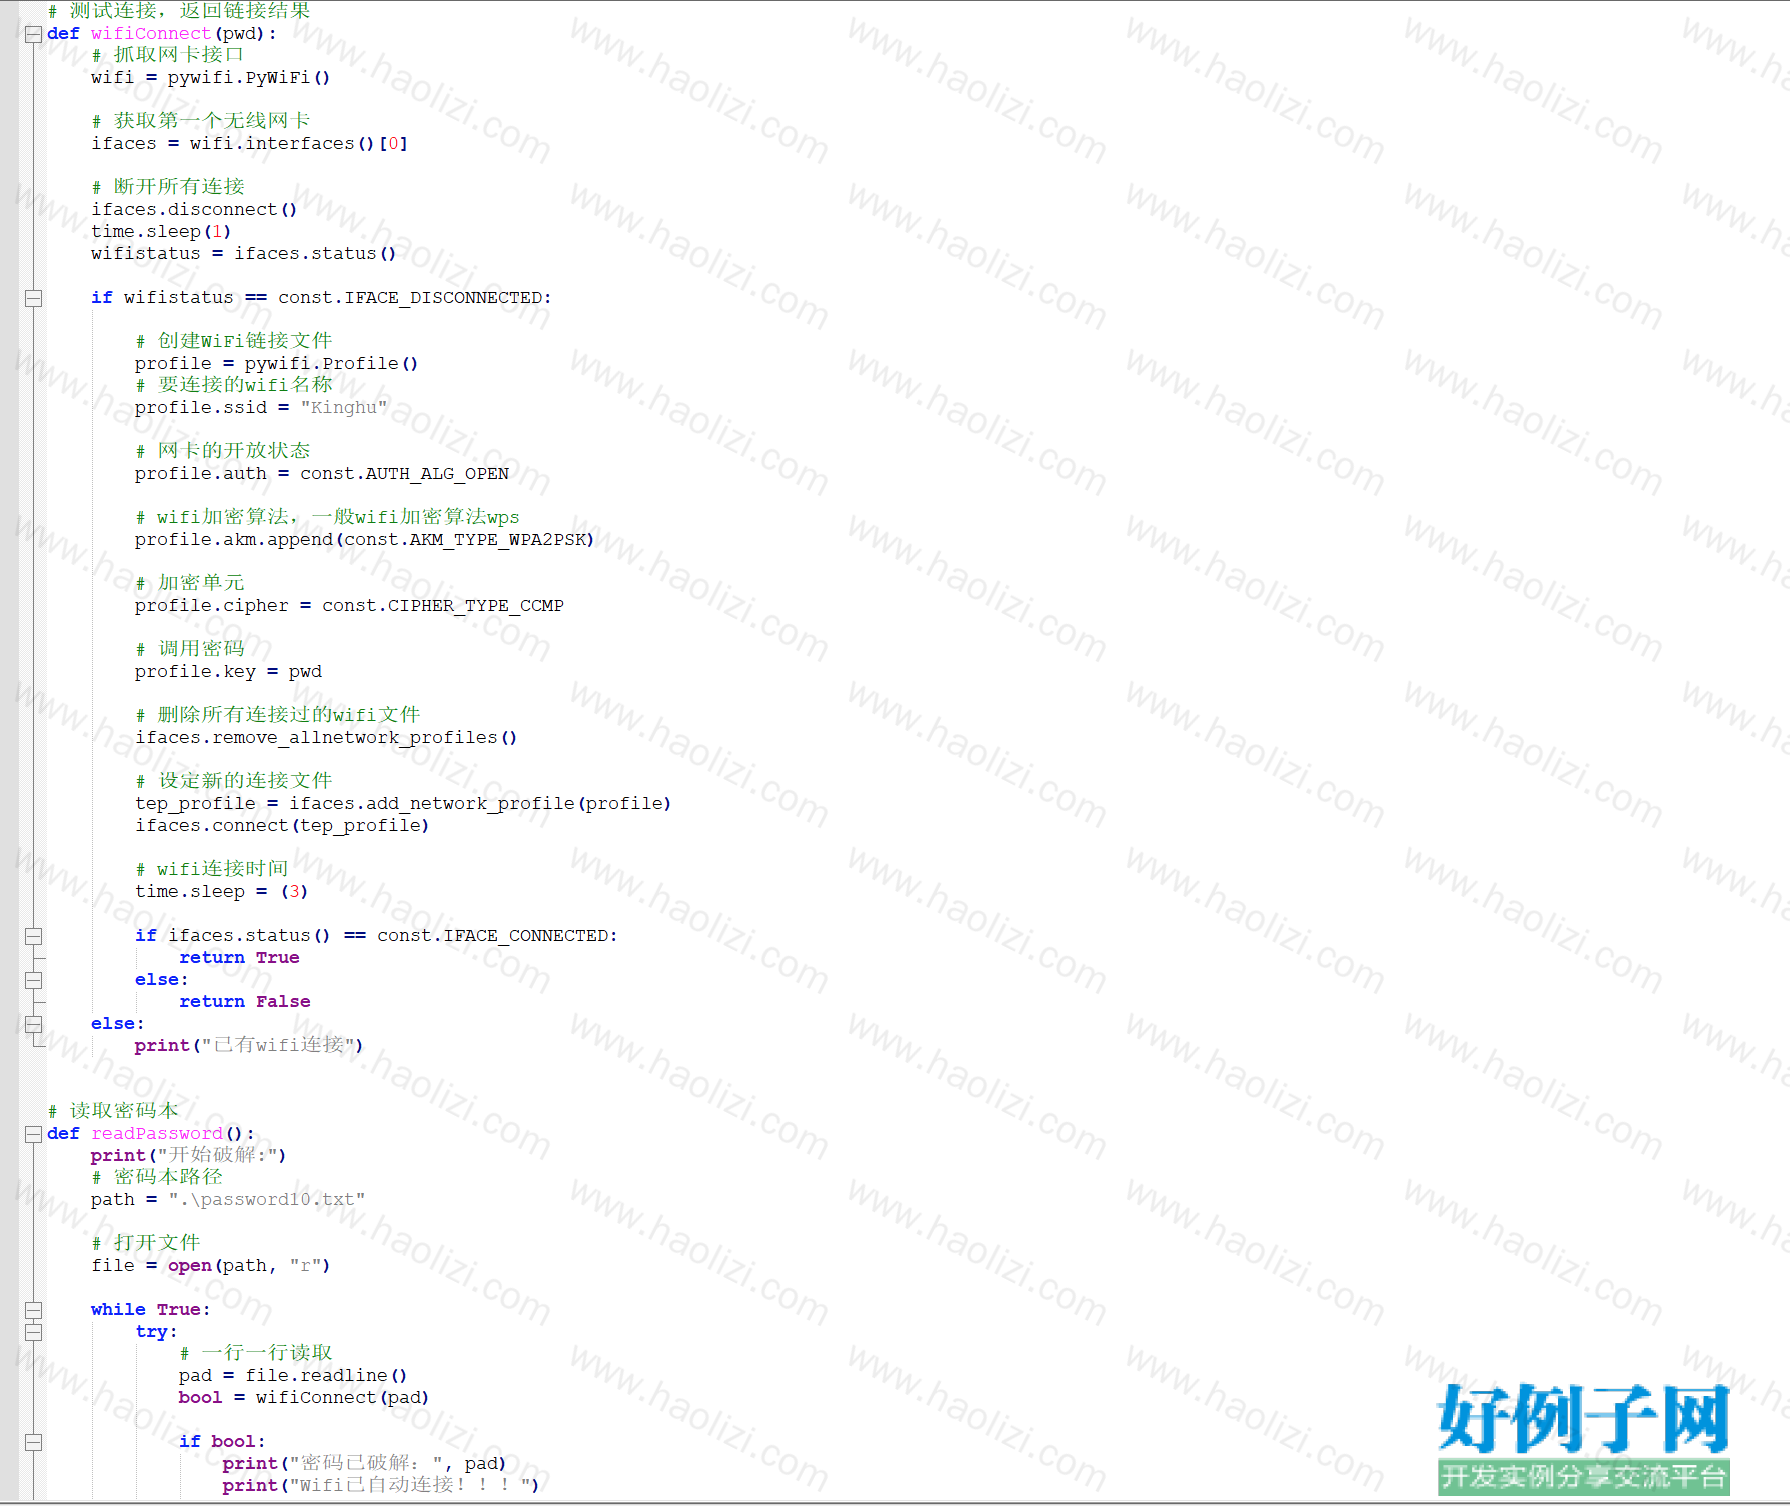The height and width of the screenshot is (1506, 1790).
Task: Collapse the wifiConnect function fold marker
Action: [33, 34]
